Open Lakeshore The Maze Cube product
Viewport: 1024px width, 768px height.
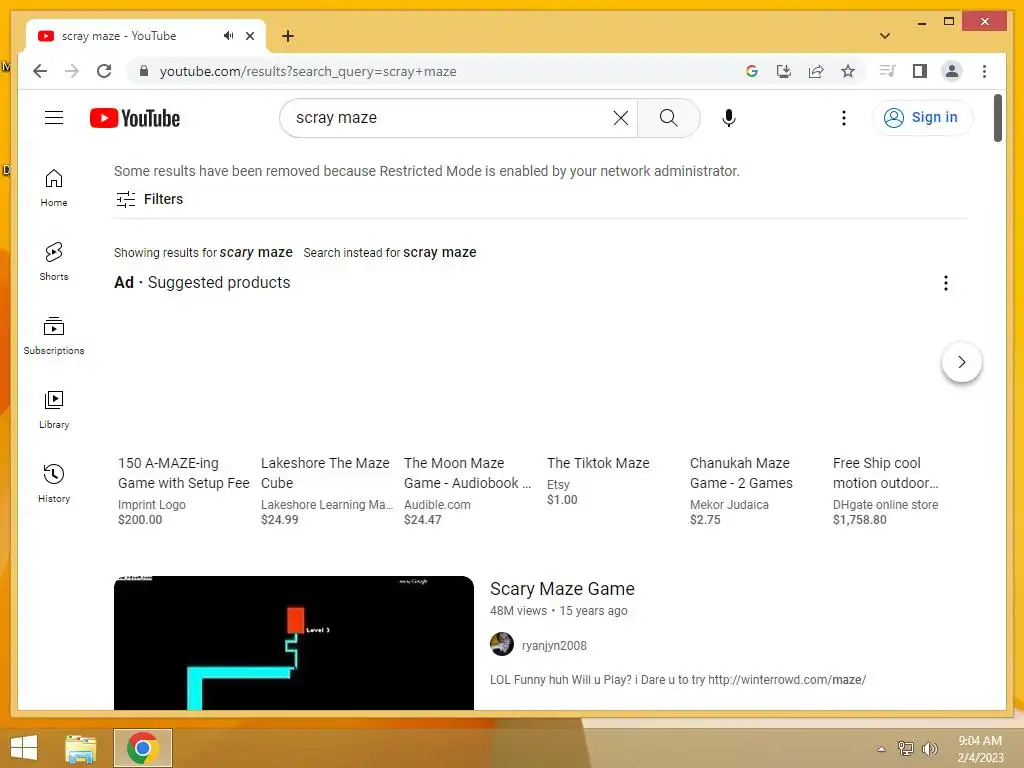325,473
